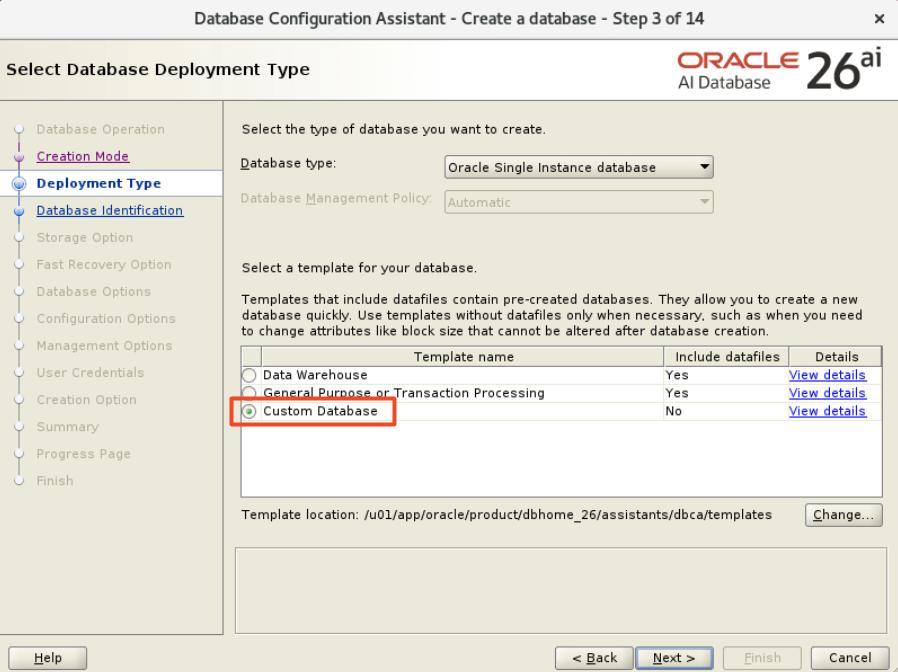
Task: View details for General Purpose template
Action: point(827,393)
